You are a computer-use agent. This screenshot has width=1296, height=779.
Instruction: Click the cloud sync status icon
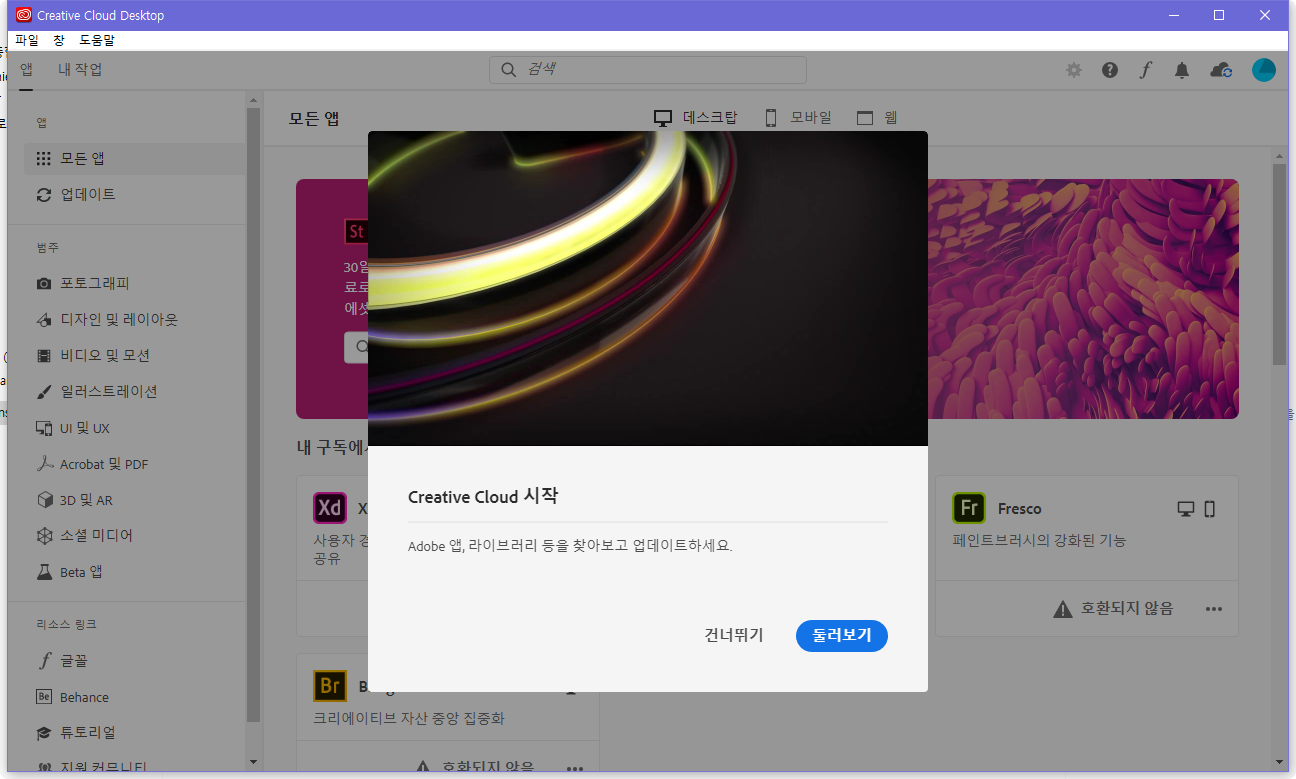1221,70
